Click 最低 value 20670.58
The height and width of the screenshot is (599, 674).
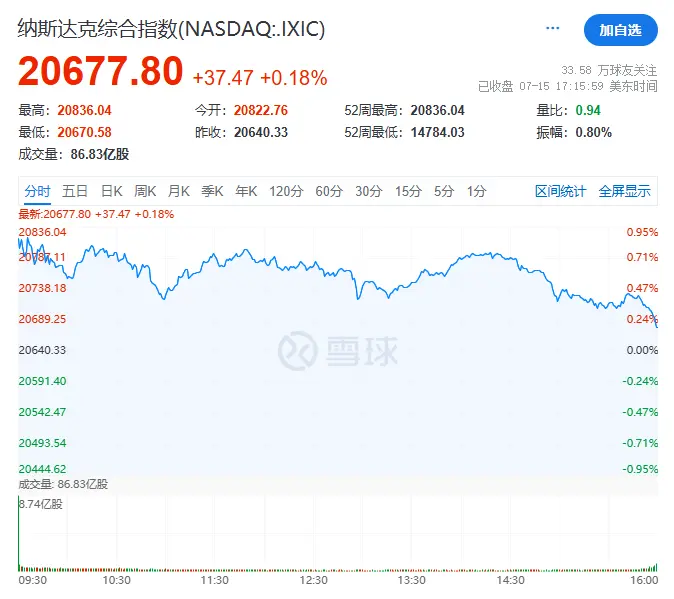(x=84, y=132)
